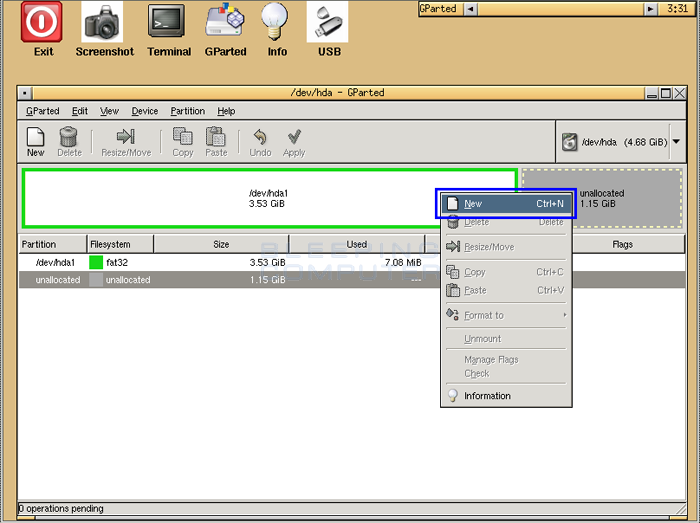Open the USB desktop icon
The image size is (700, 523).
[x=329, y=29]
